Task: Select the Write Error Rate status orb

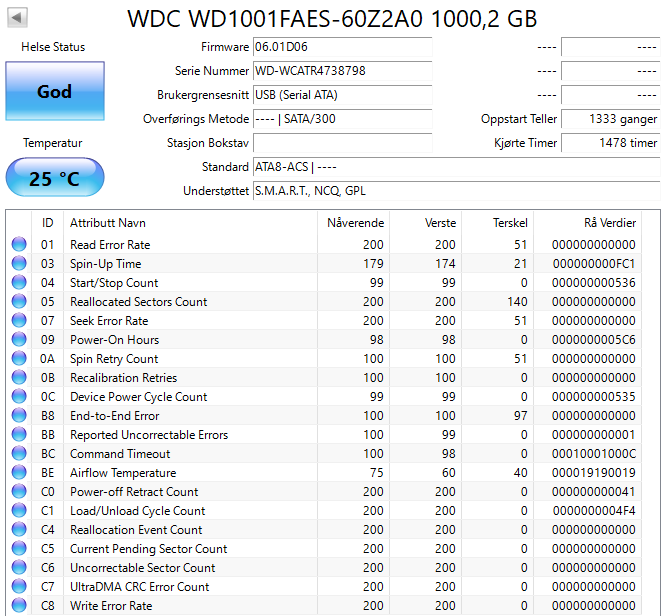Action: pos(19,606)
